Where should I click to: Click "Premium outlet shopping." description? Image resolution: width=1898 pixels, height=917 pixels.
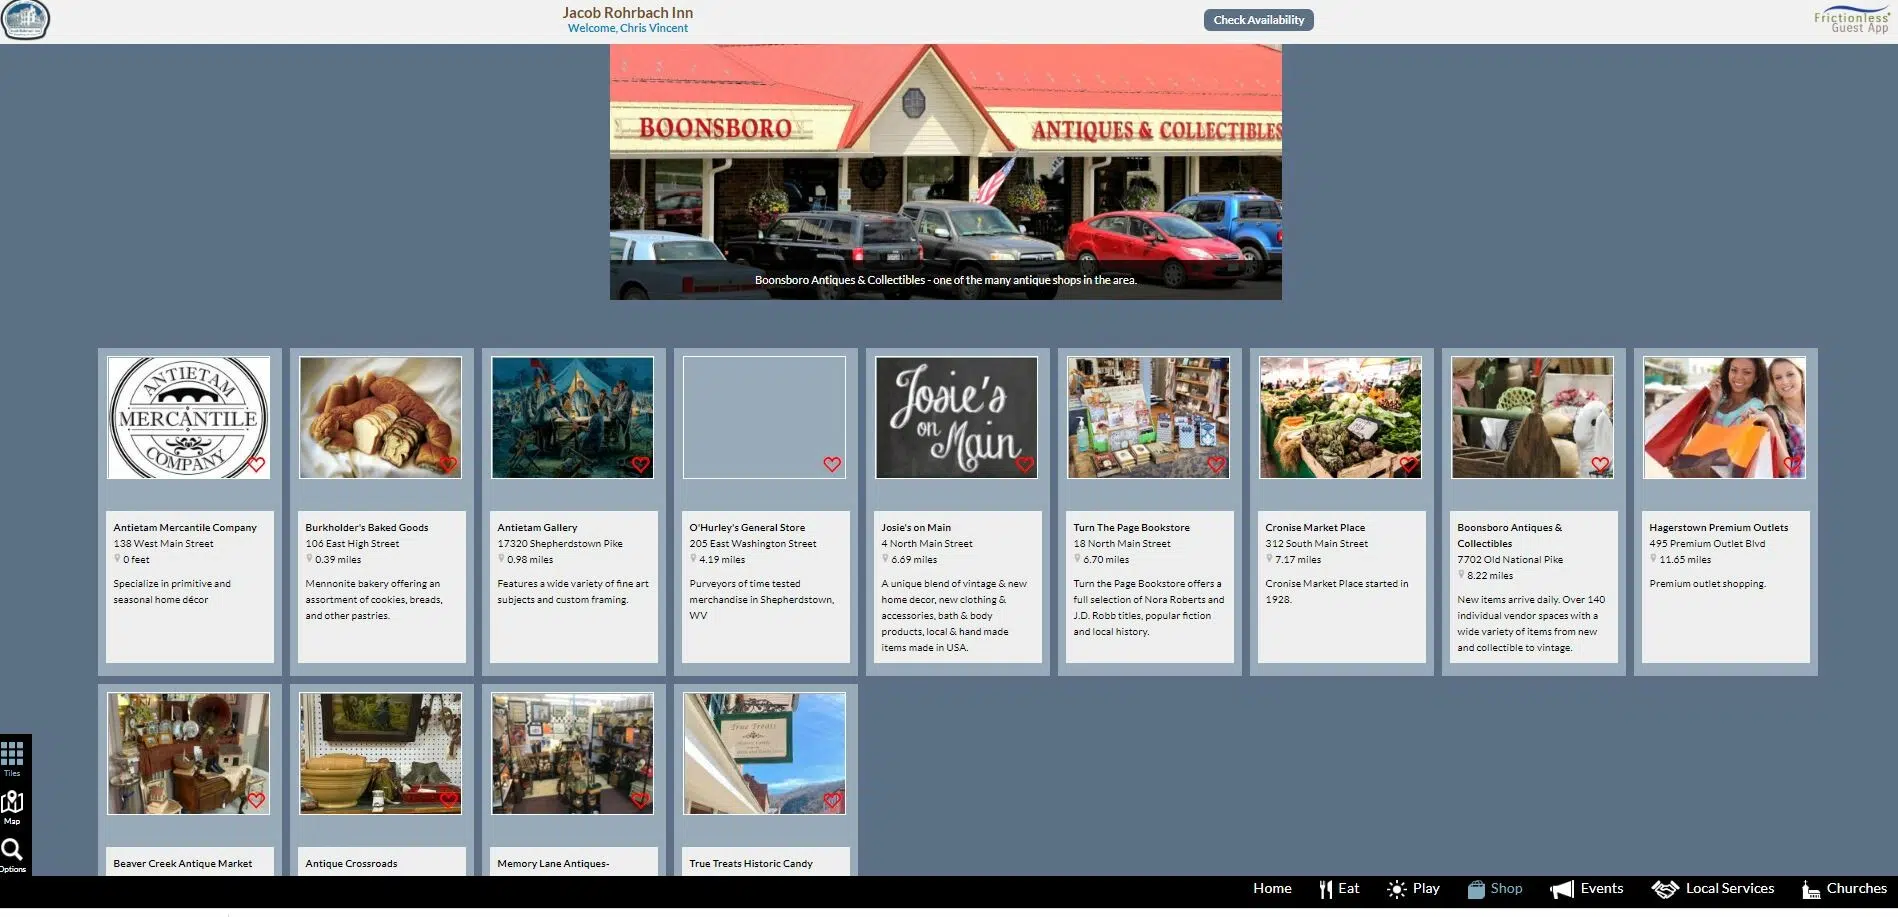pos(1707,584)
